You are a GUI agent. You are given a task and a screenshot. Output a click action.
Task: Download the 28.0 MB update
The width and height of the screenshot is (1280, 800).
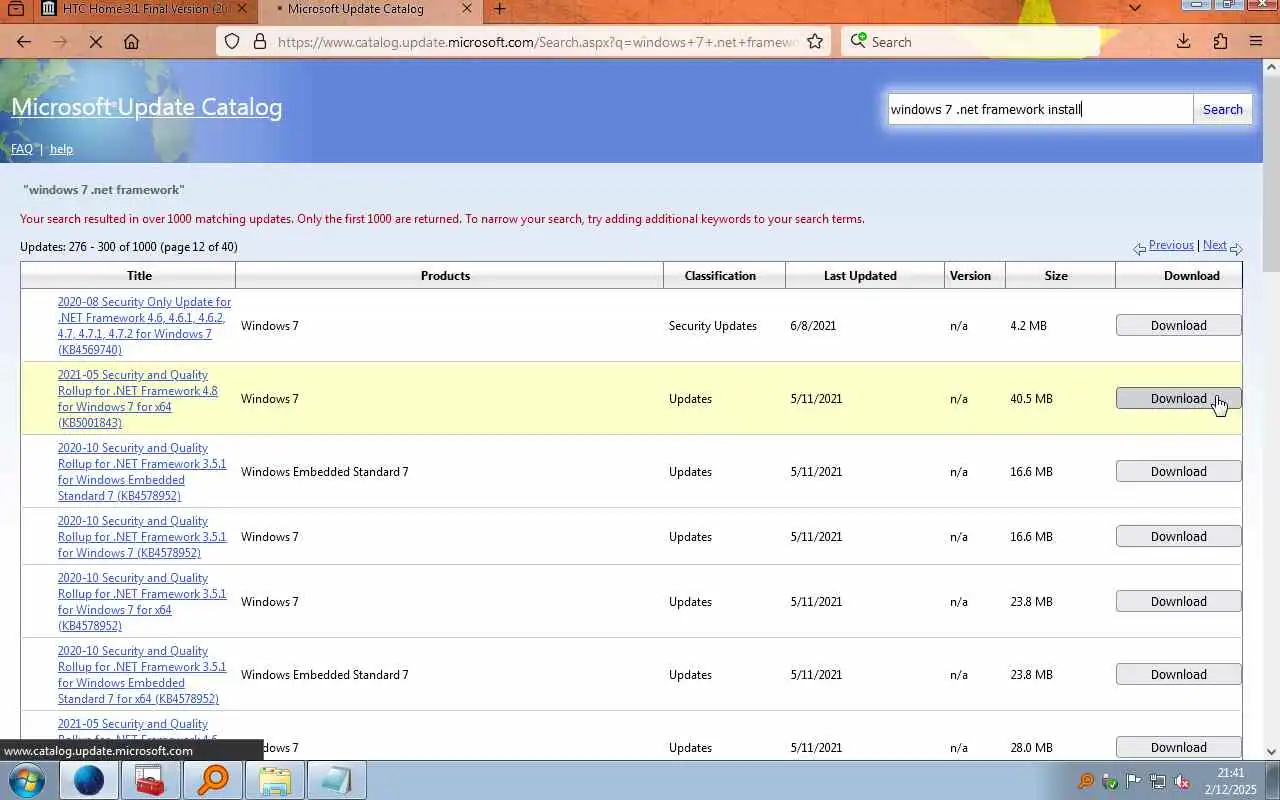coord(1178,747)
